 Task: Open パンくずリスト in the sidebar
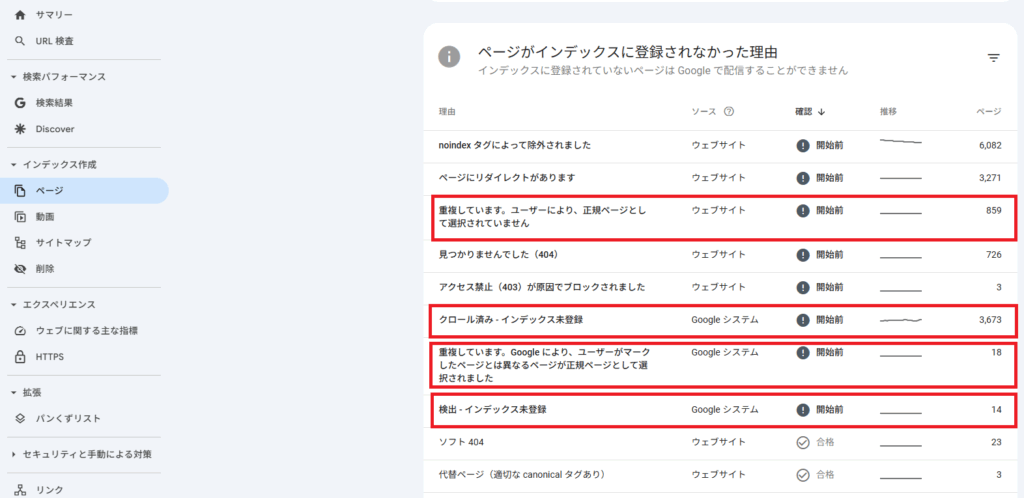pos(68,418)
